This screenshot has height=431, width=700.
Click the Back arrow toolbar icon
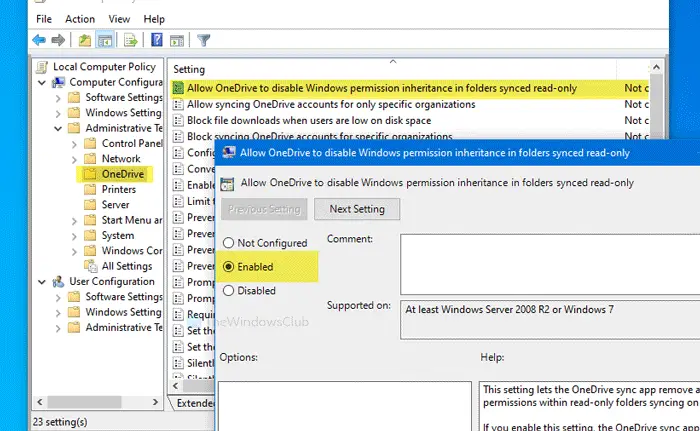point(39,40)
